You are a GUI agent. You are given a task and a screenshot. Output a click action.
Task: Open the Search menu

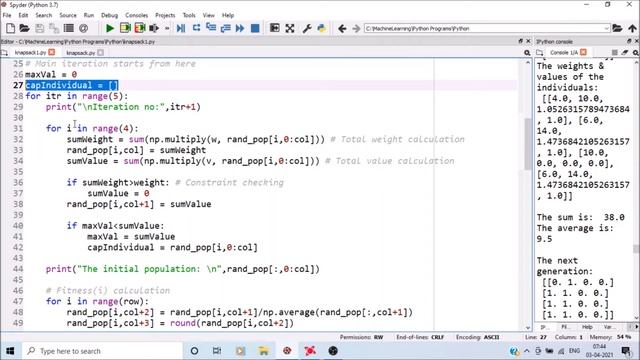click(44, 15)
